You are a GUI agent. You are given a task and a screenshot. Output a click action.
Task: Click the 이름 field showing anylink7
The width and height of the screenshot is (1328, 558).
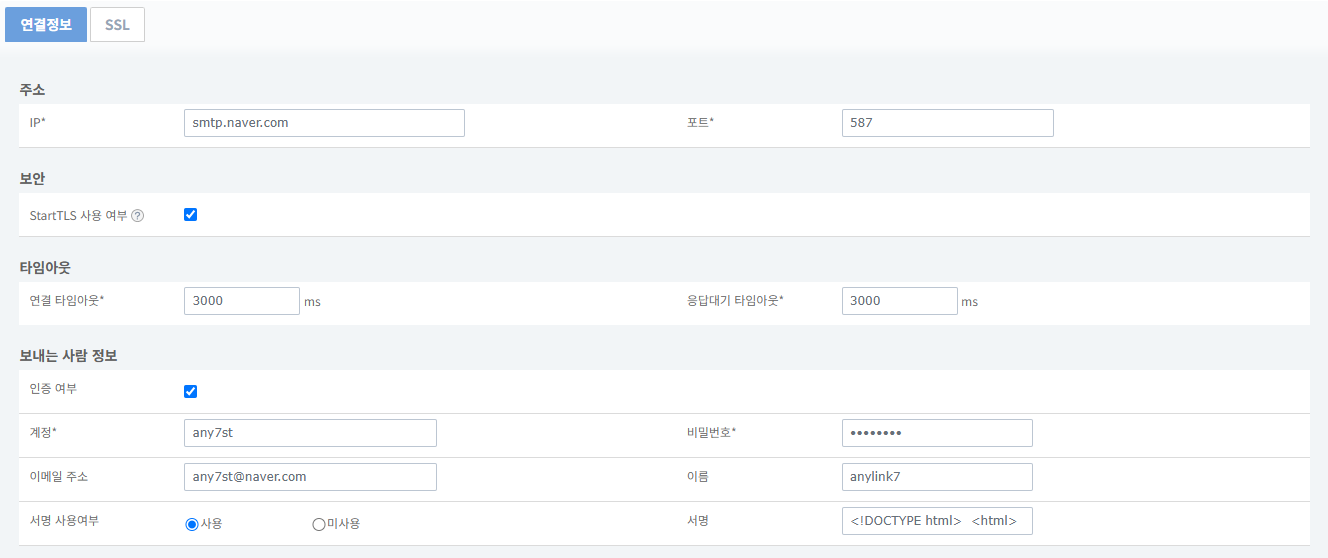(x=937, y=477)
